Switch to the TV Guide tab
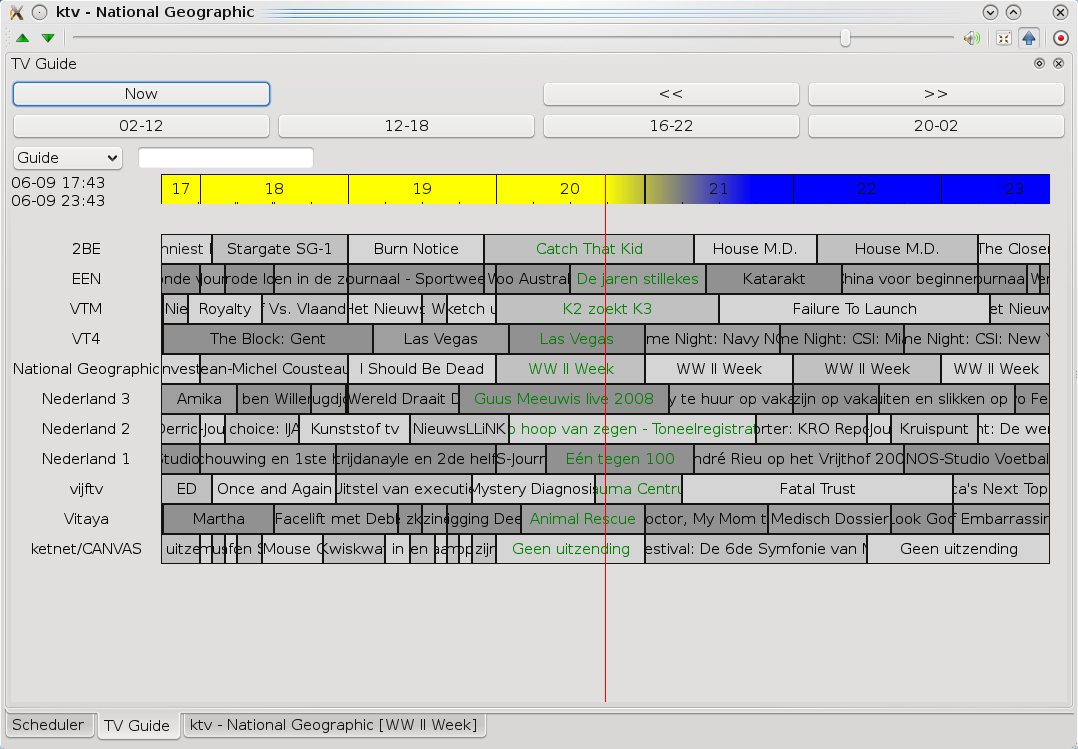 coord(137,726)
